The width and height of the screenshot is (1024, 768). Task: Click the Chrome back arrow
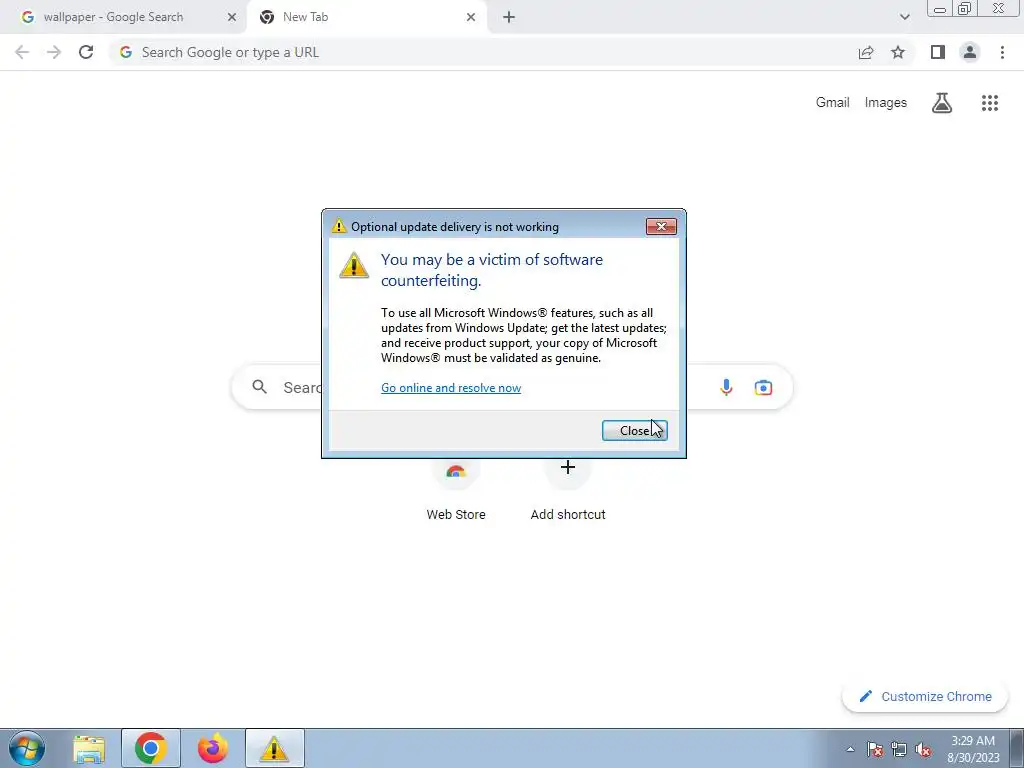tap(22, 52)
